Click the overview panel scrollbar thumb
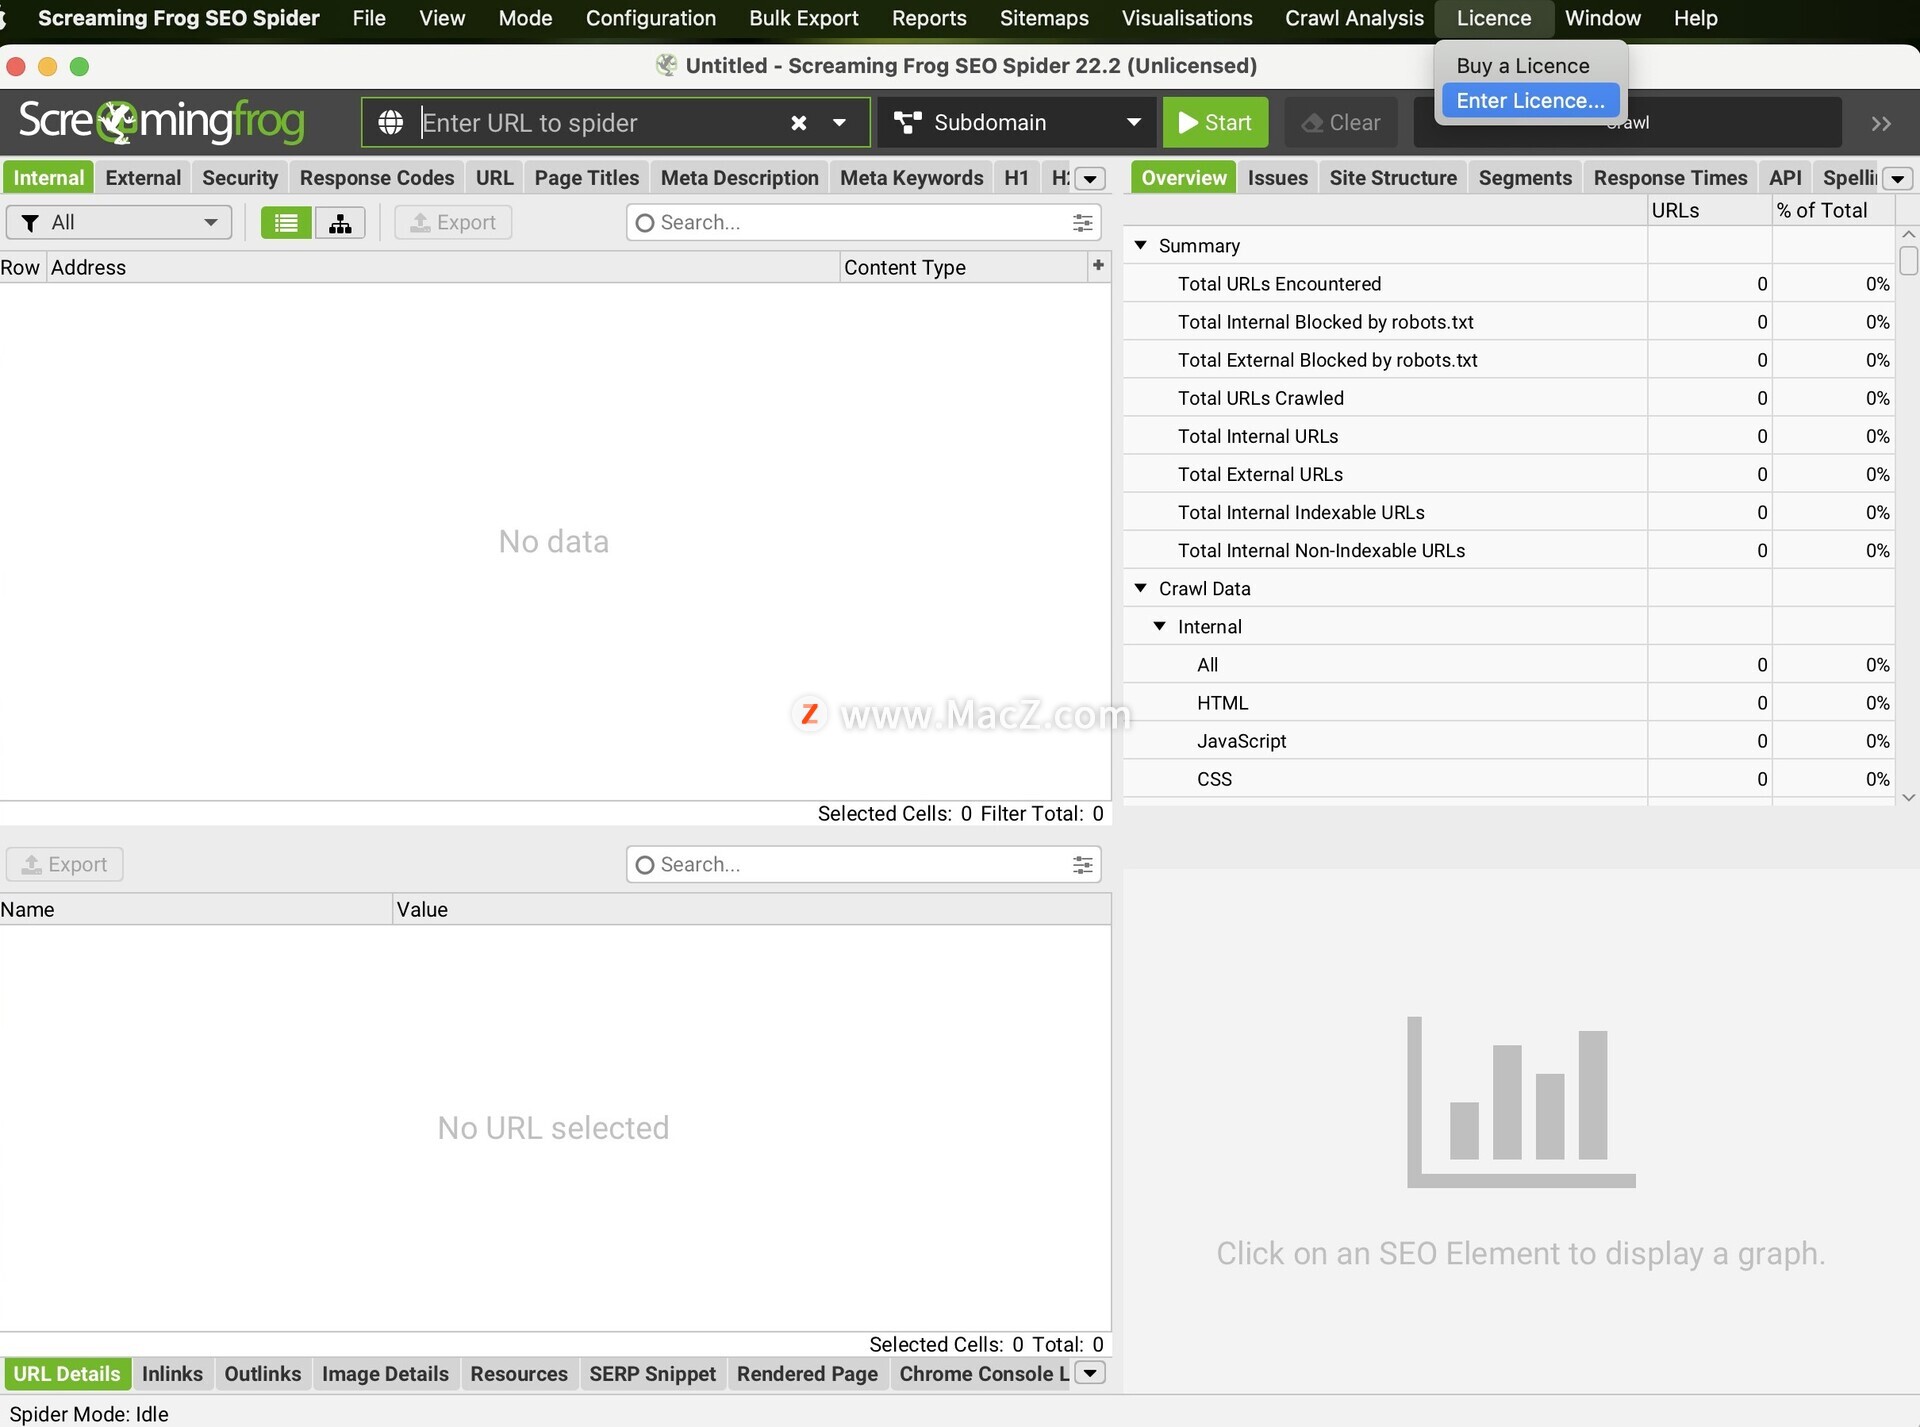This screenshot has width=1920, height=1427. click(1908, 260)
